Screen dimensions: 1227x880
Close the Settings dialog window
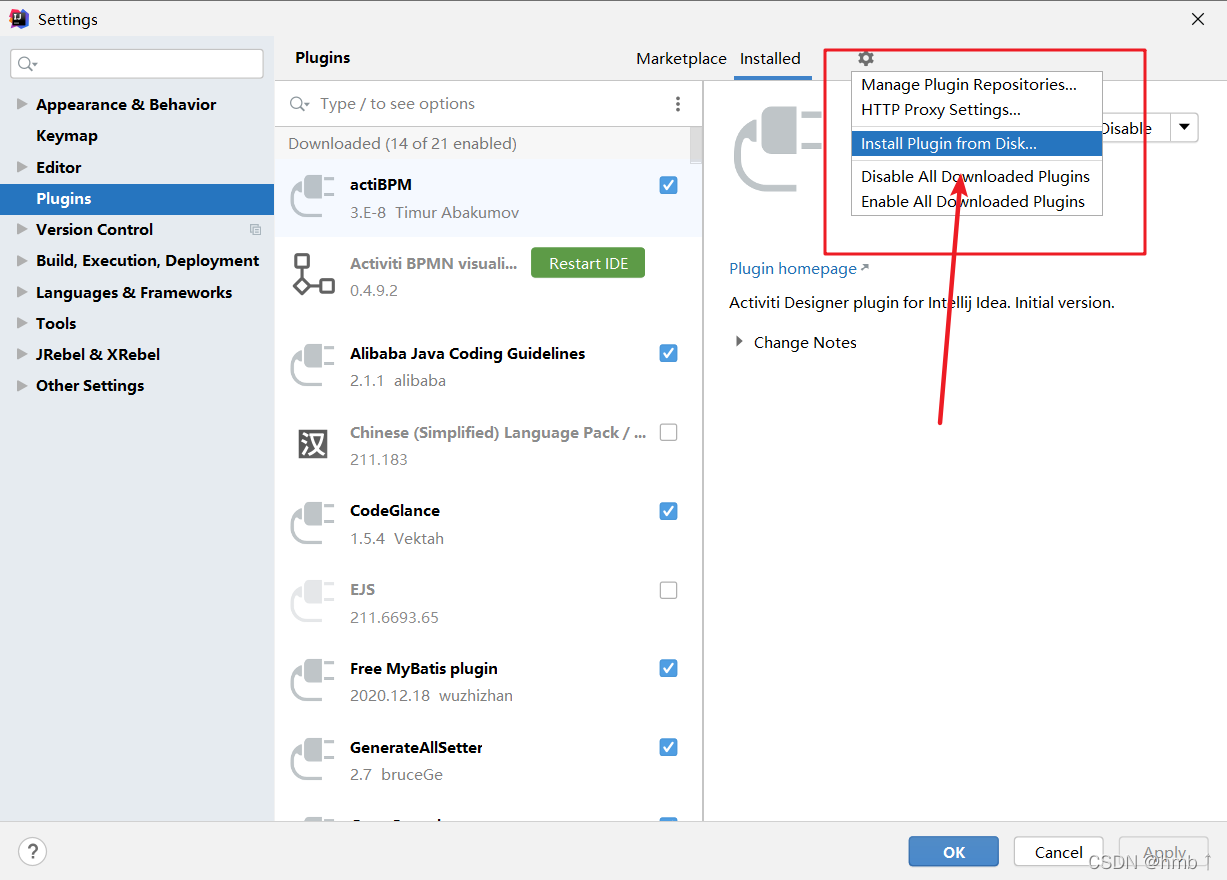[x=1198, y=19]
